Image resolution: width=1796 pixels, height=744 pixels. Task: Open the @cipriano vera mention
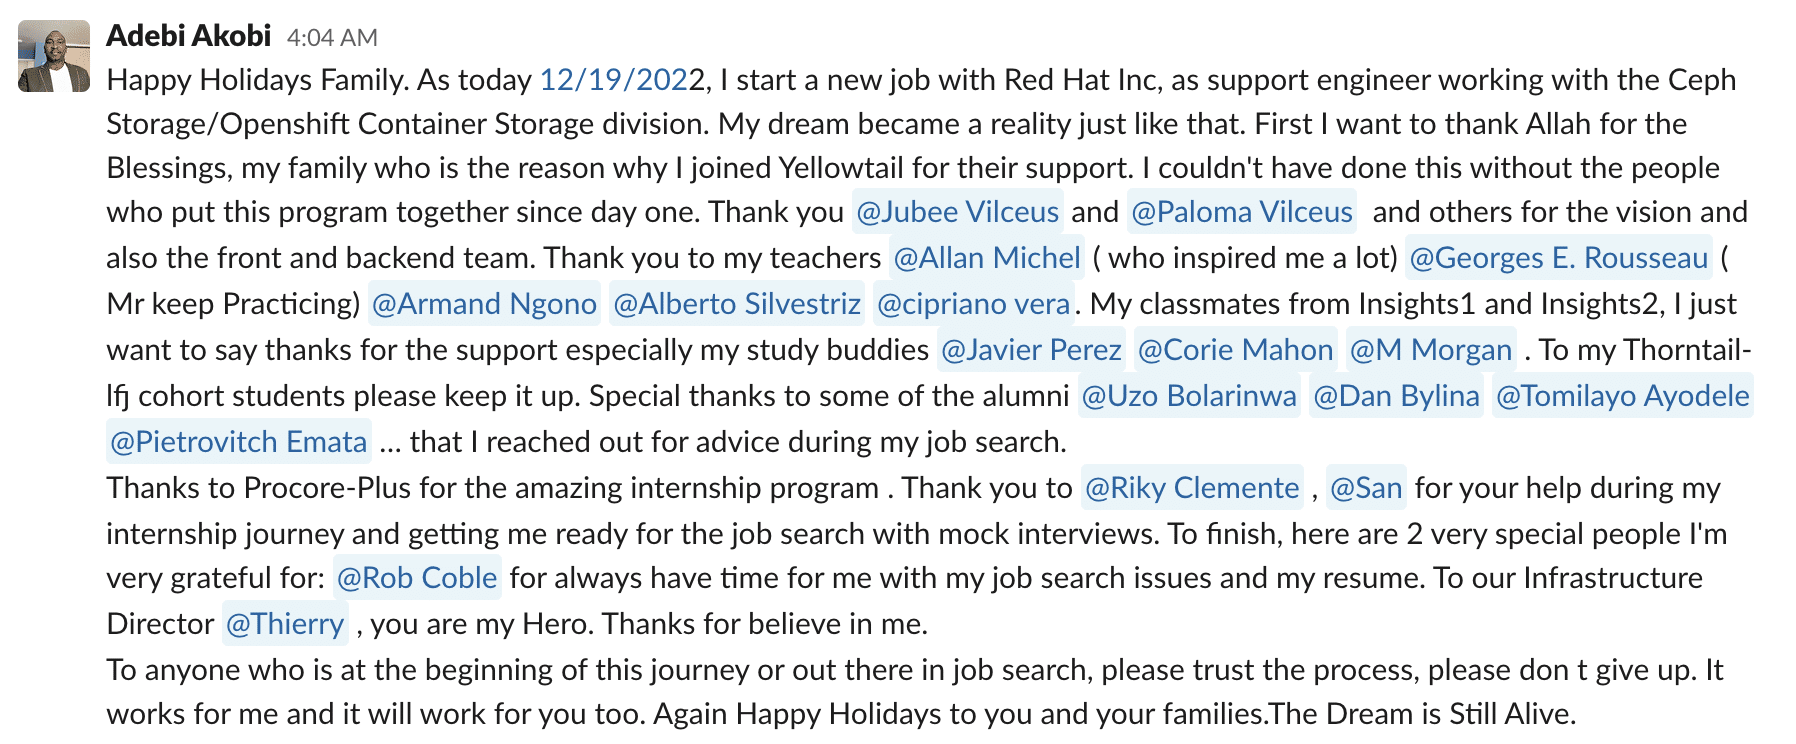tap(973, 304)
